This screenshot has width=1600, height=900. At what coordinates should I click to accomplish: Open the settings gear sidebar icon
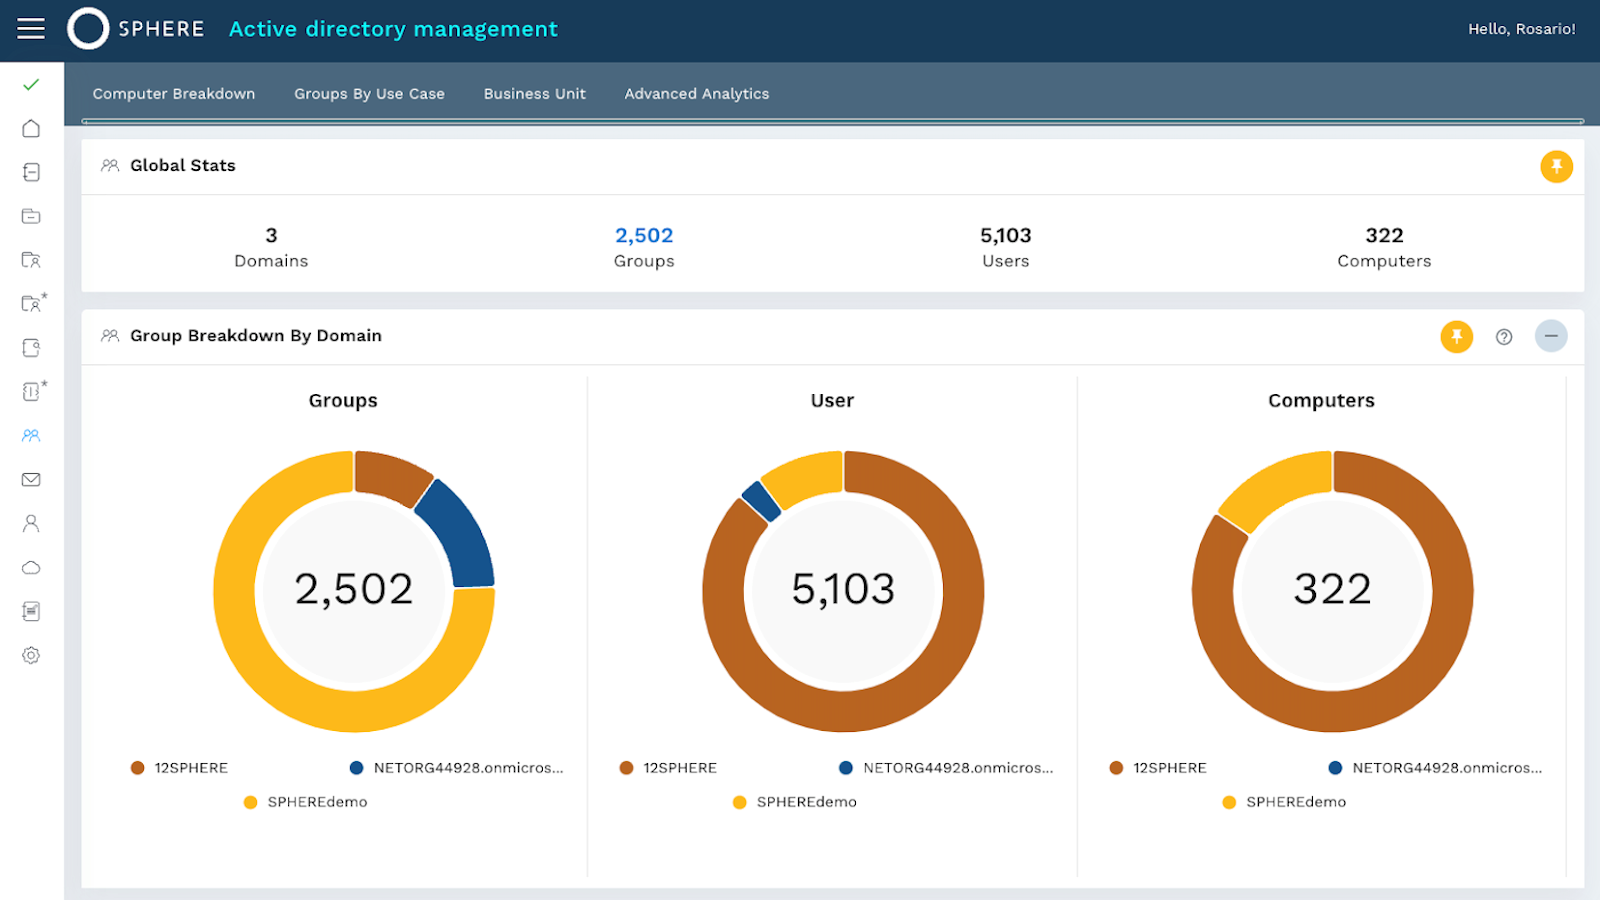coord(31,656)
